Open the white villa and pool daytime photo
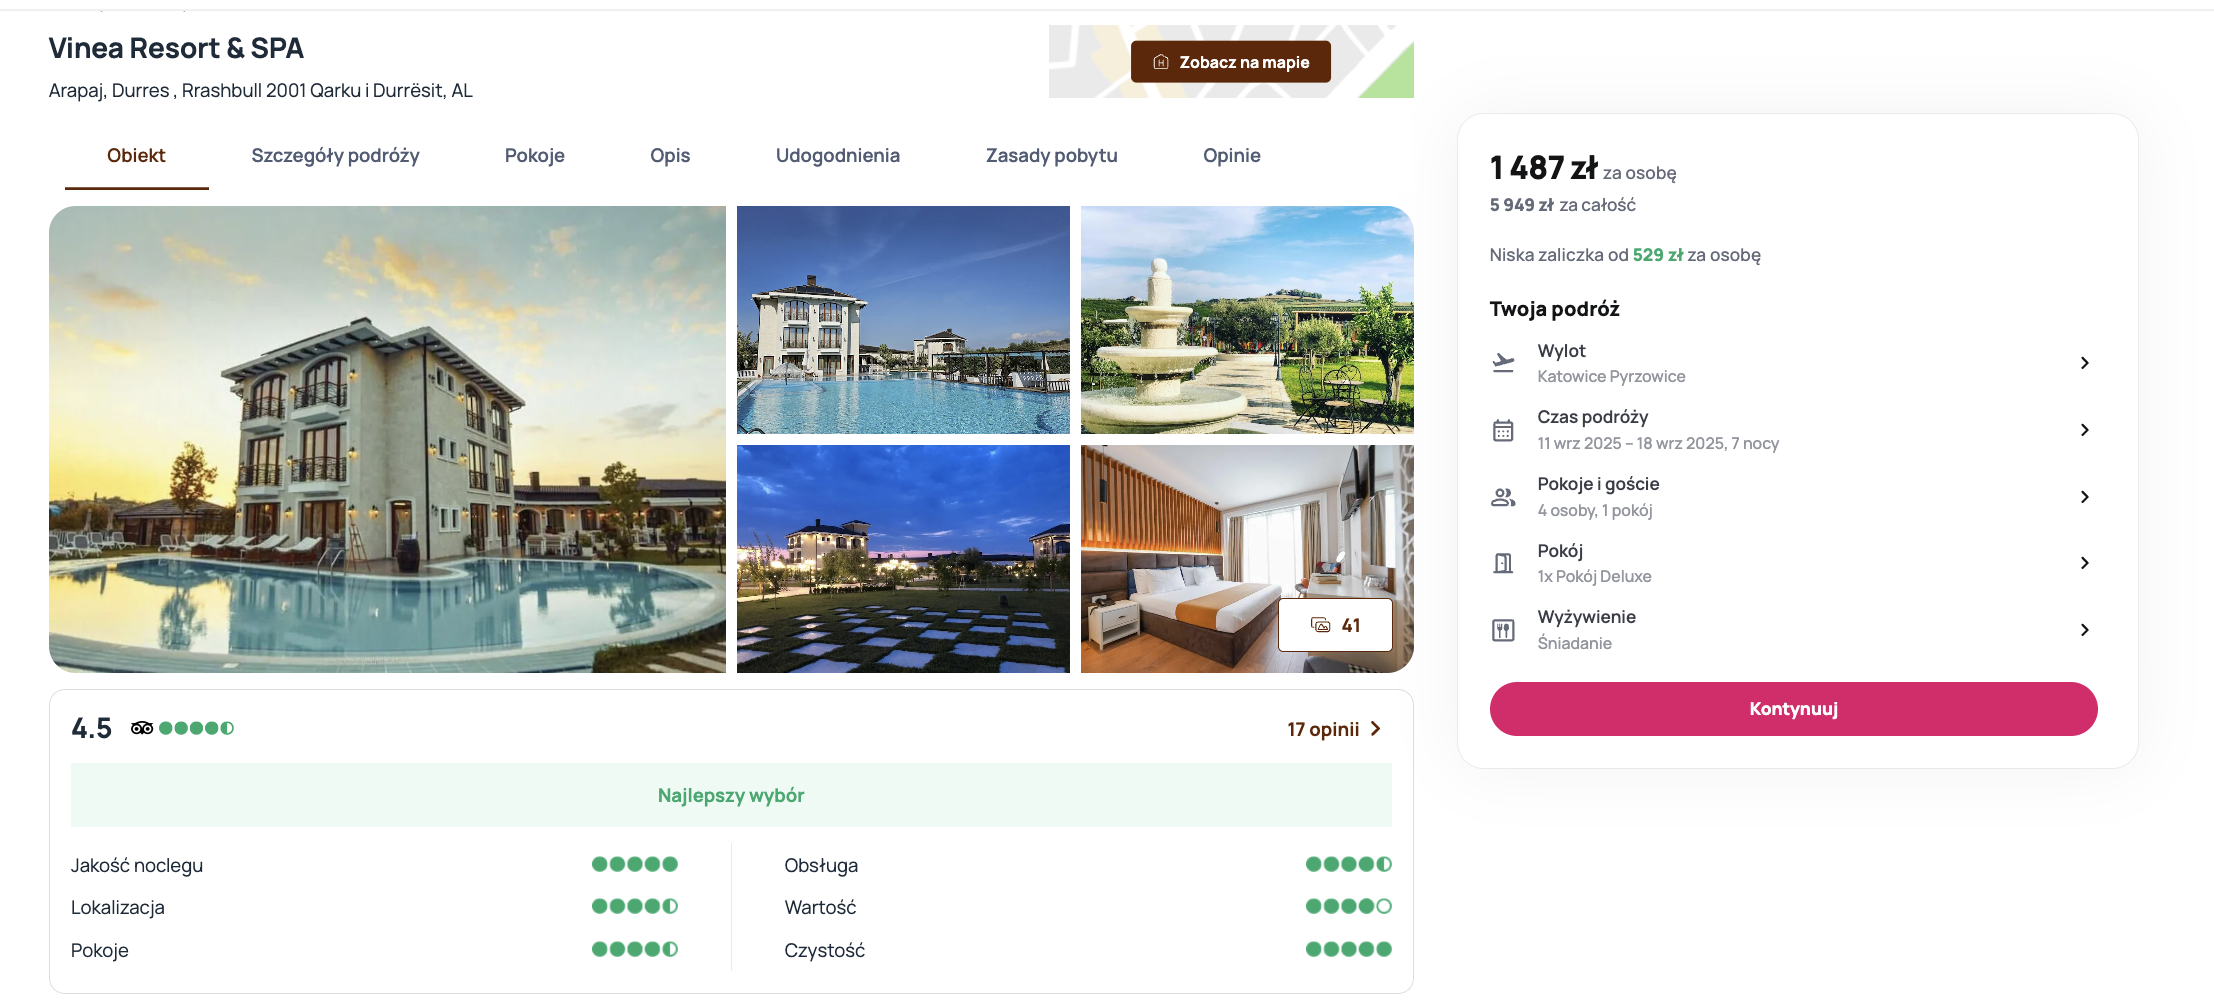The width and height of the screenshot is (2214, 1008). coord(903,320)
